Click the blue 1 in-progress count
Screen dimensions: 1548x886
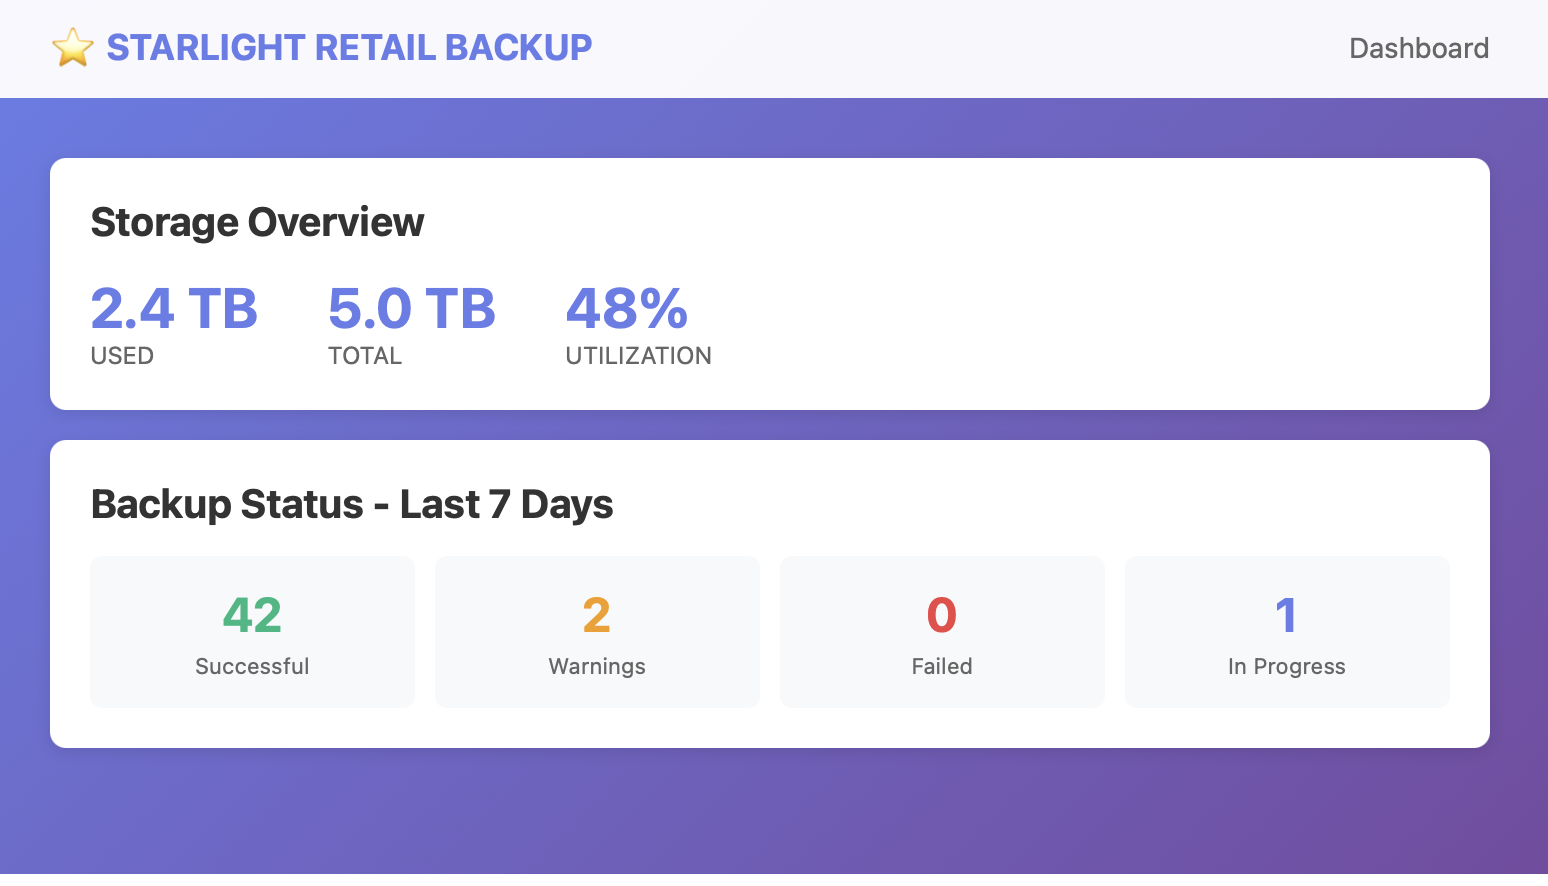(x=1286, y=615)
